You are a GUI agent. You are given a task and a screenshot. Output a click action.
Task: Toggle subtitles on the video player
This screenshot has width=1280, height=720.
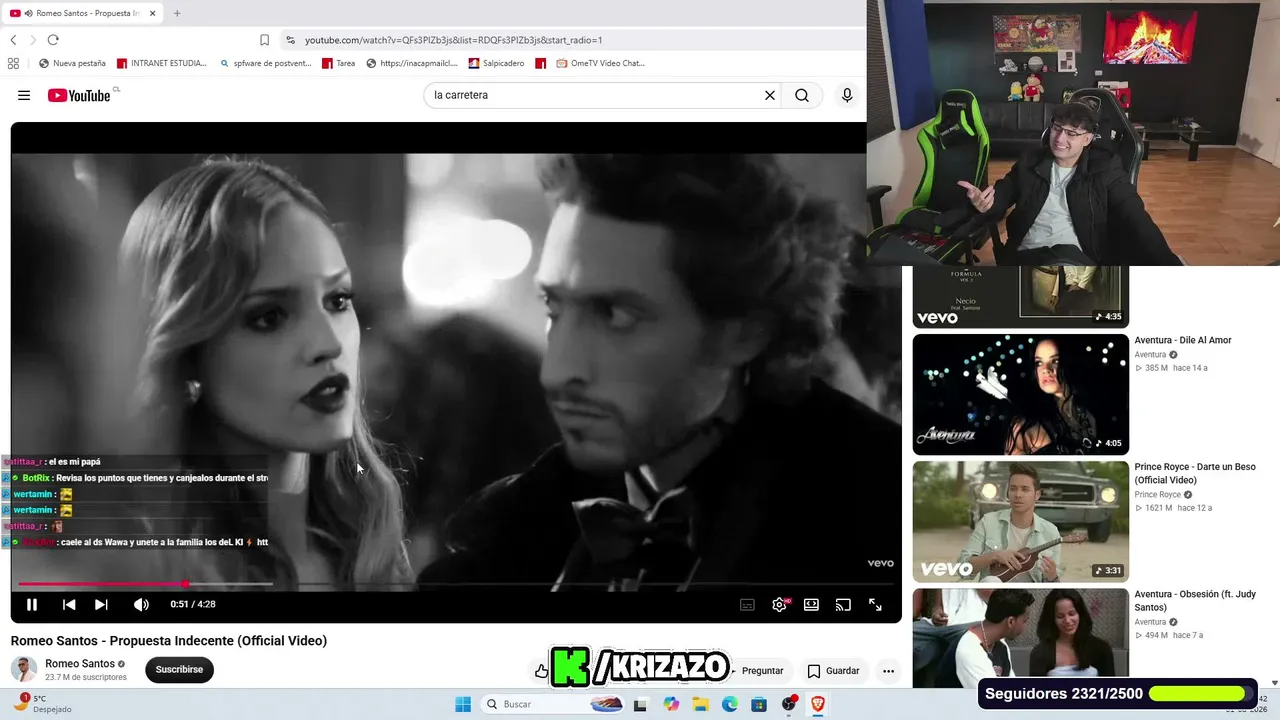tap(747, 604)
